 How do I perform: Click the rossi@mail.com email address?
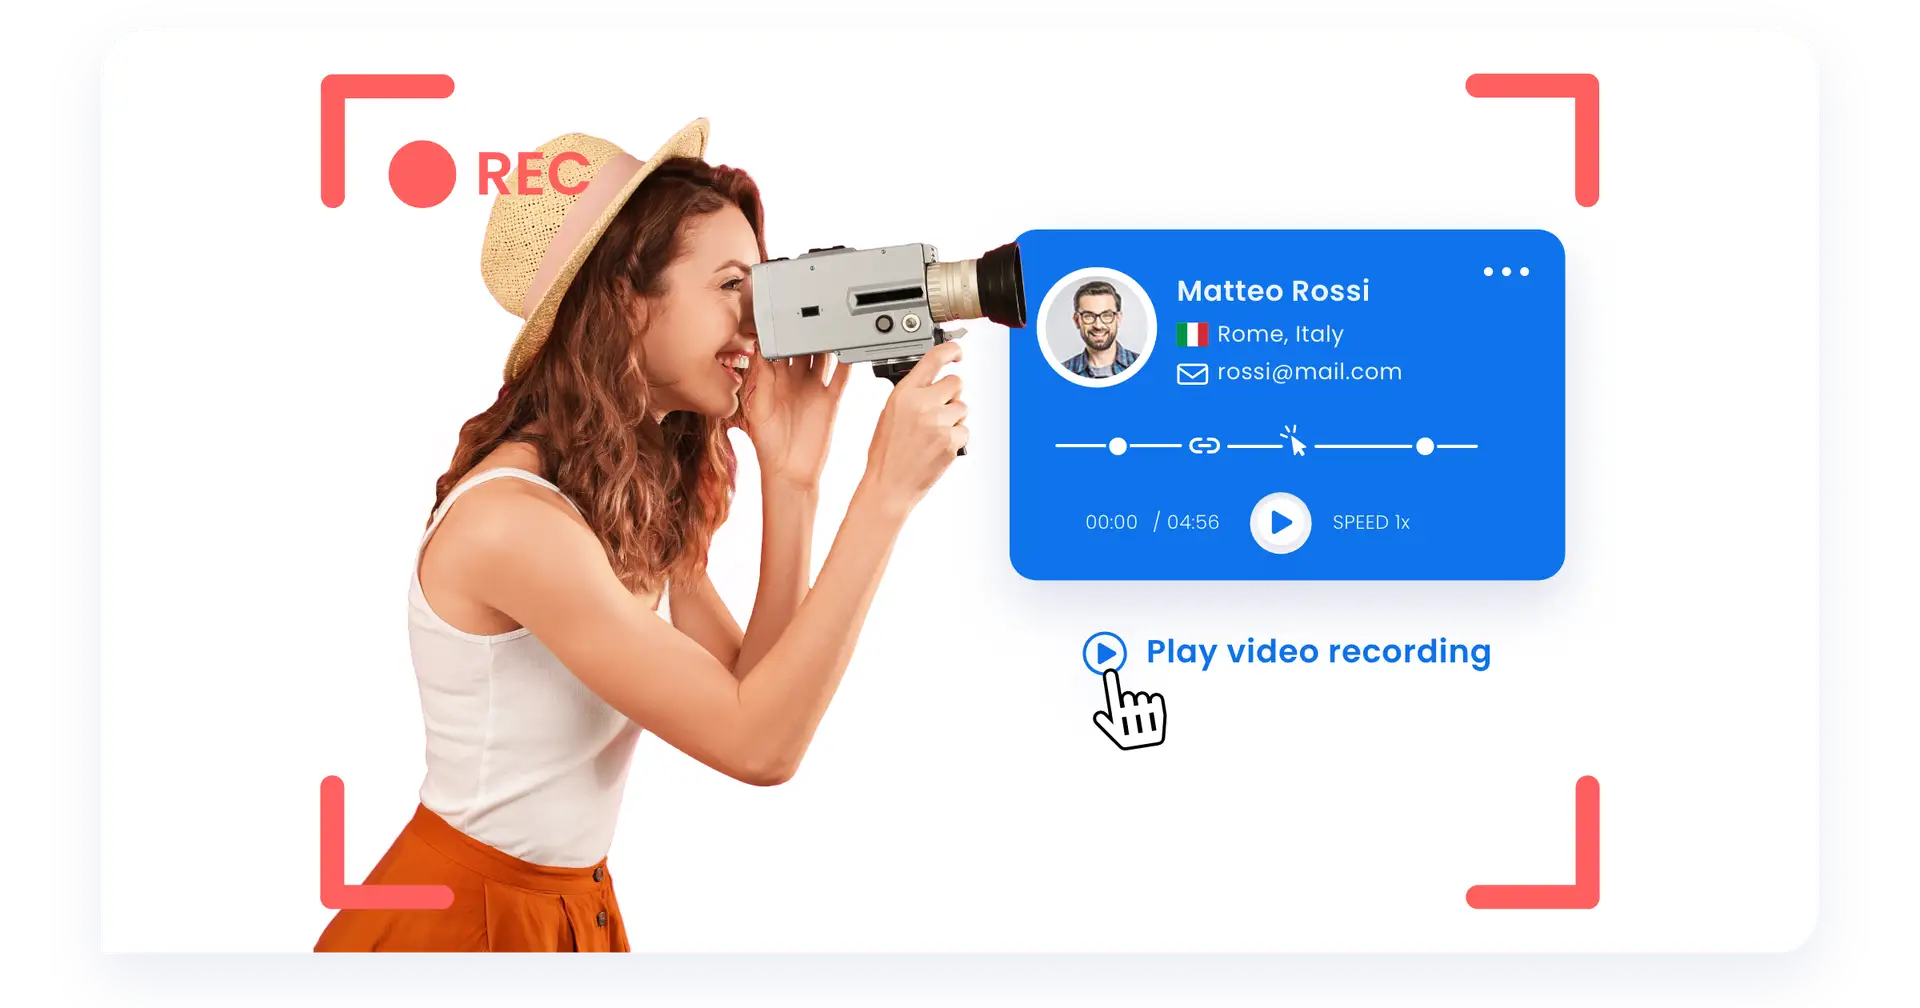[x=1309, y=372]
